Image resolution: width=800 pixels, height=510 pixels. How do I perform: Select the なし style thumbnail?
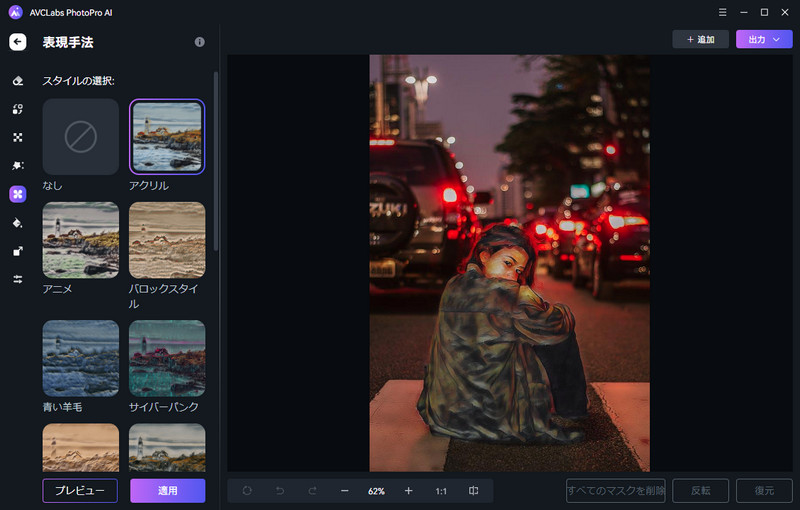81,137
